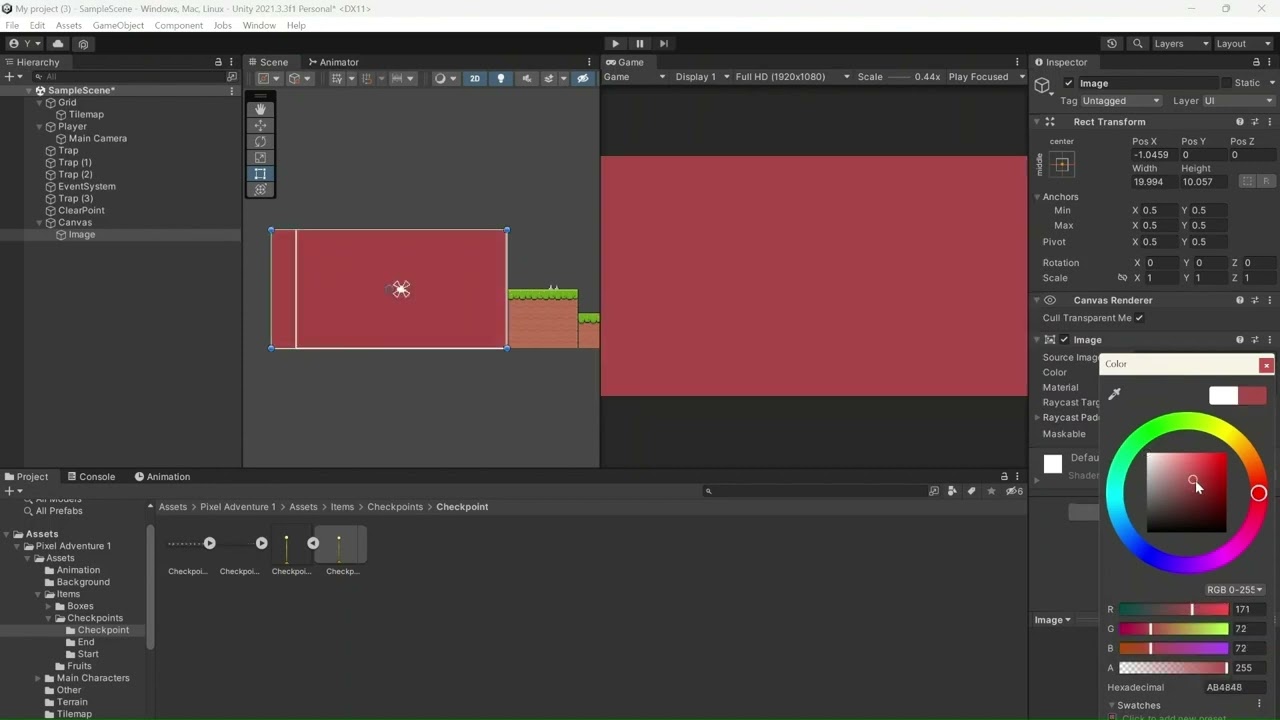Open the Layout dropdown
This screenshot has width=1280, height=720.
click(1244, 44)
